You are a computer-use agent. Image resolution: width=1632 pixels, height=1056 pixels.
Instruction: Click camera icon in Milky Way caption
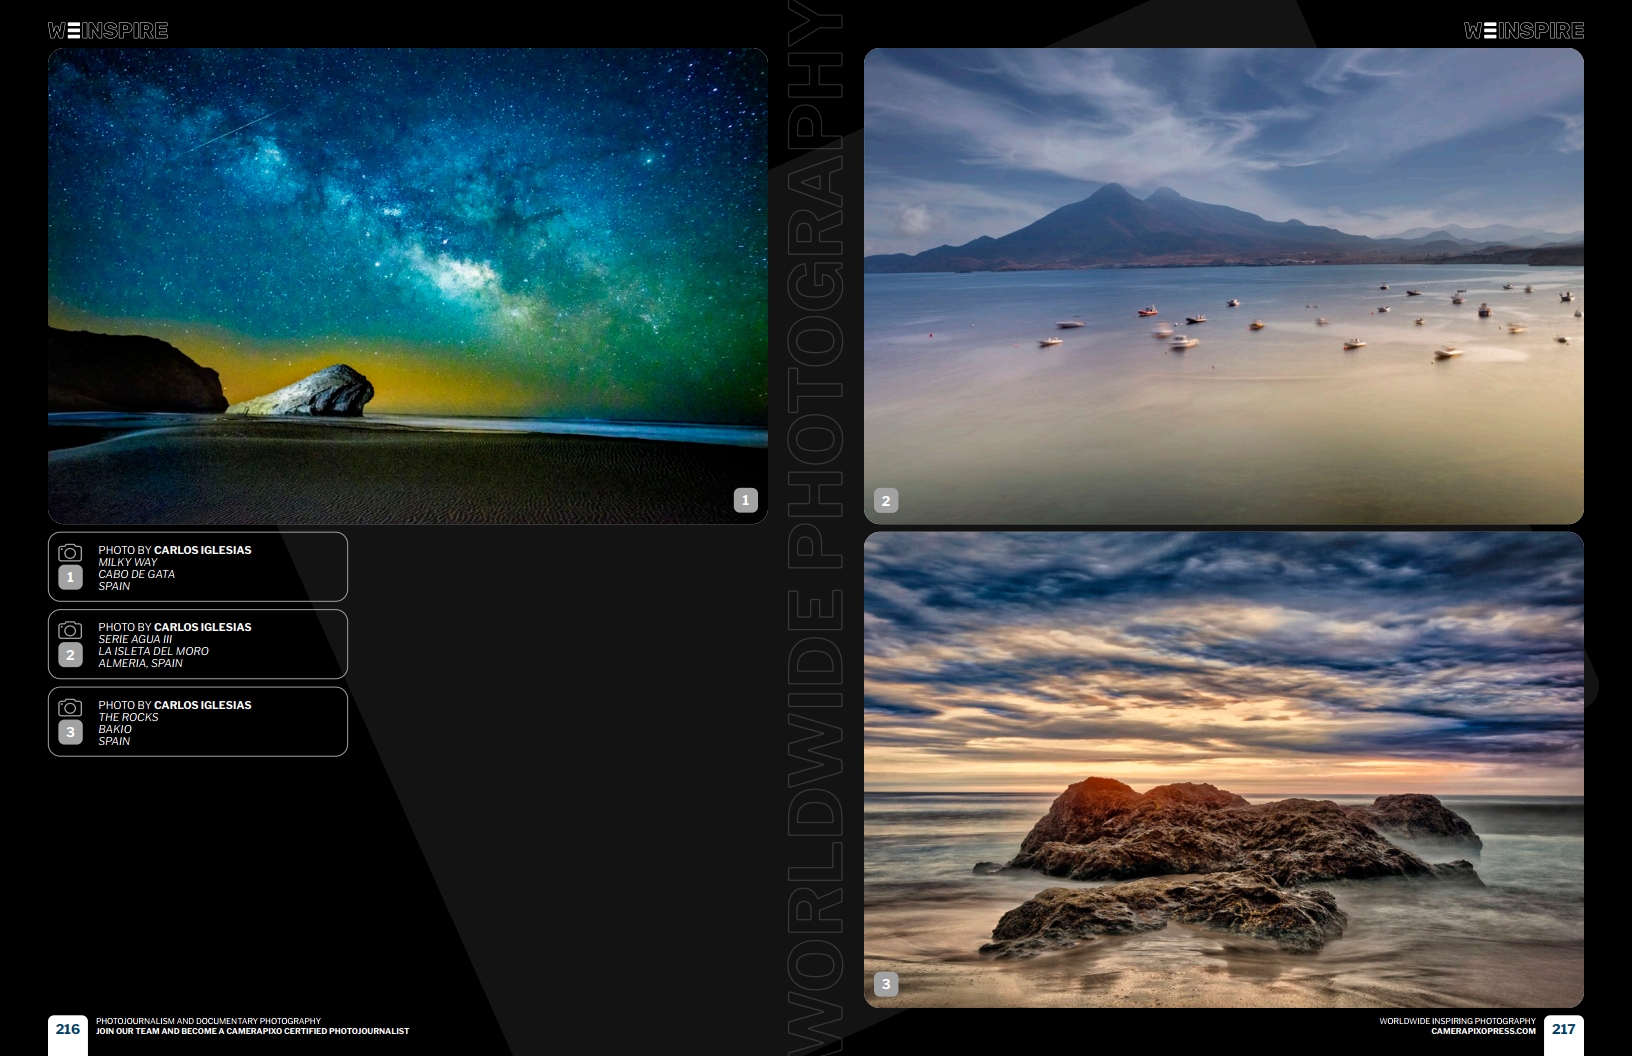tap(70, 553)
